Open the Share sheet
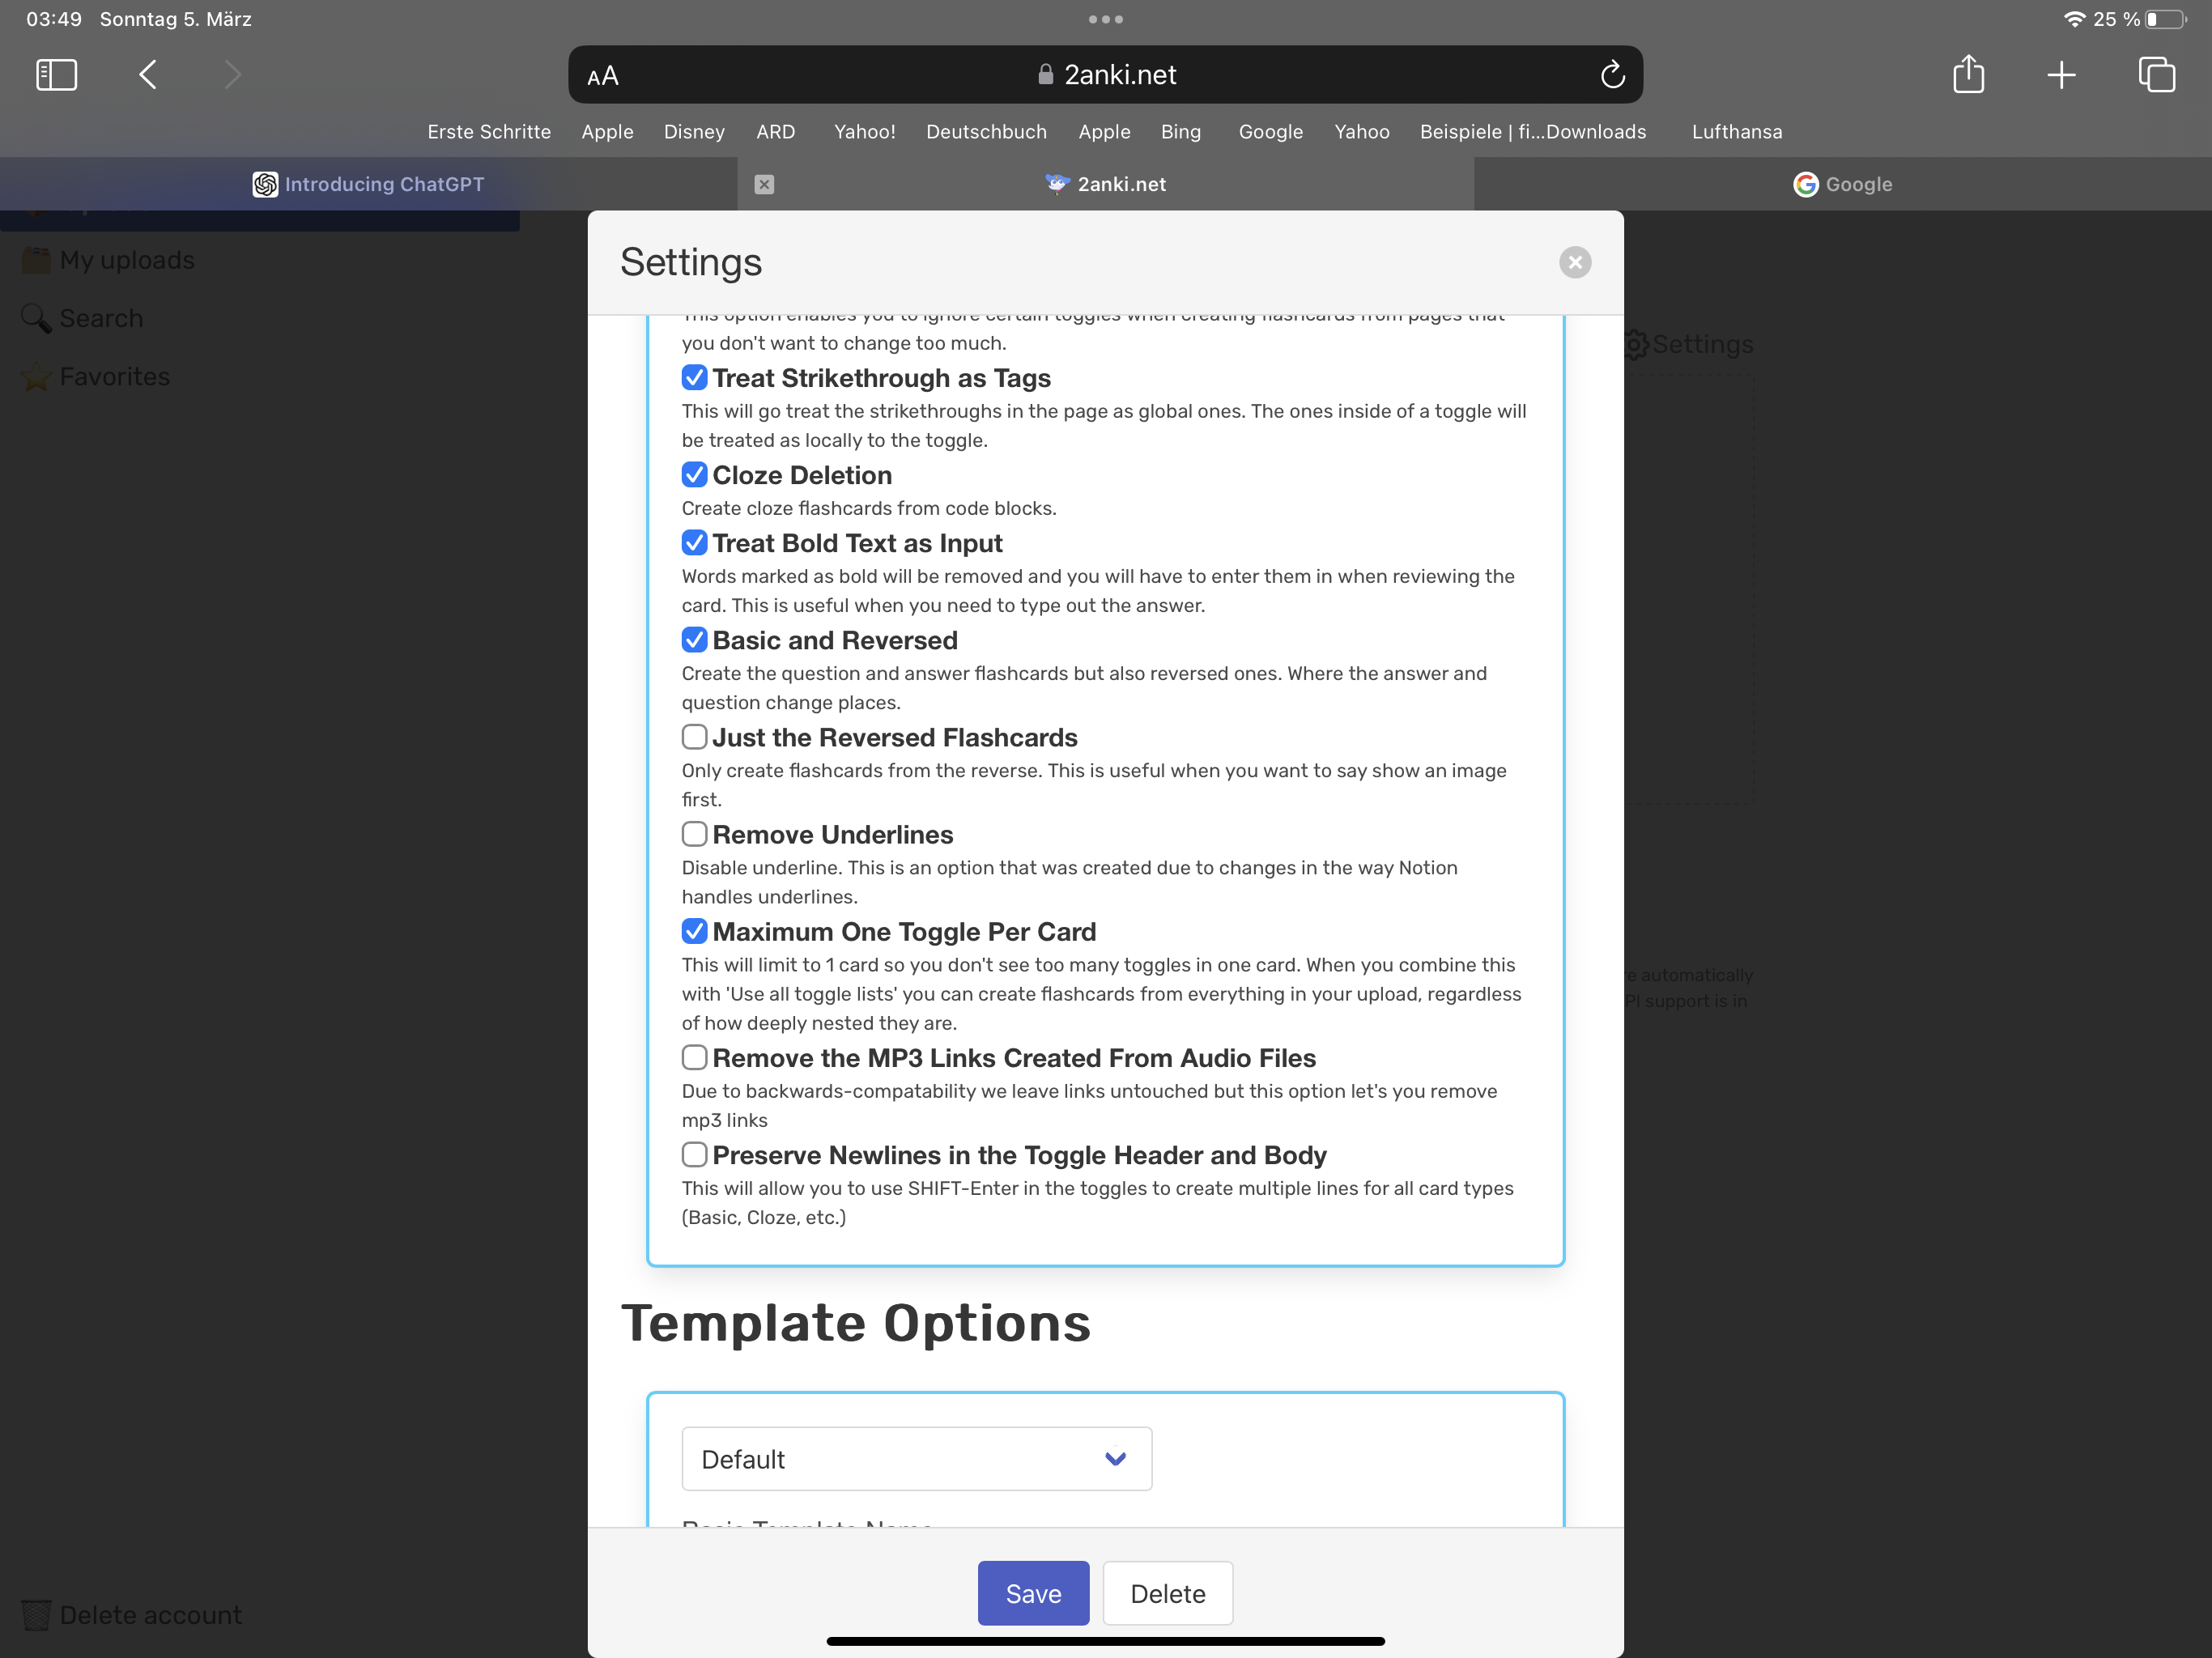 [1969, 74]
